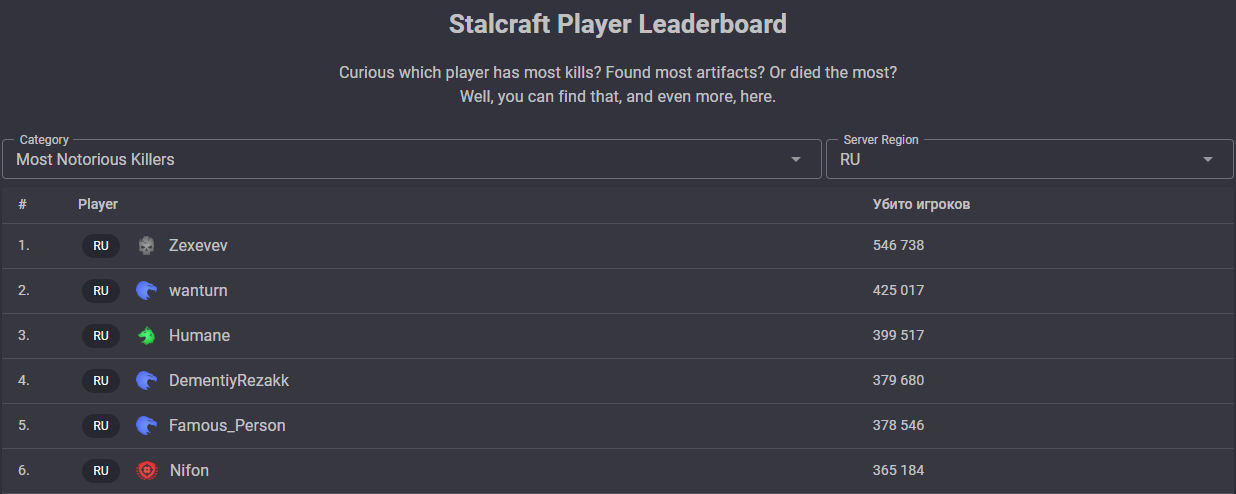Click Humane's green faction icon

[147, 335]
